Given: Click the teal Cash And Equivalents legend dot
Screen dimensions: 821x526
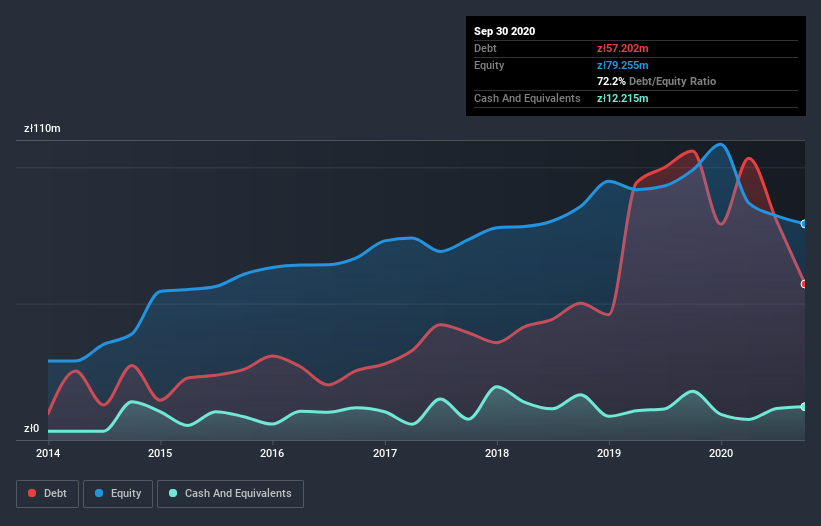Looking at the screenshot, I should coord(173,493).
